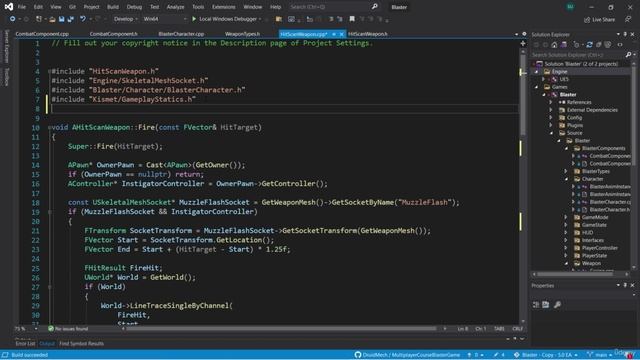Click the No issues found indicator
This screenshot has width=640, height=360.
[x=68, y=329]
